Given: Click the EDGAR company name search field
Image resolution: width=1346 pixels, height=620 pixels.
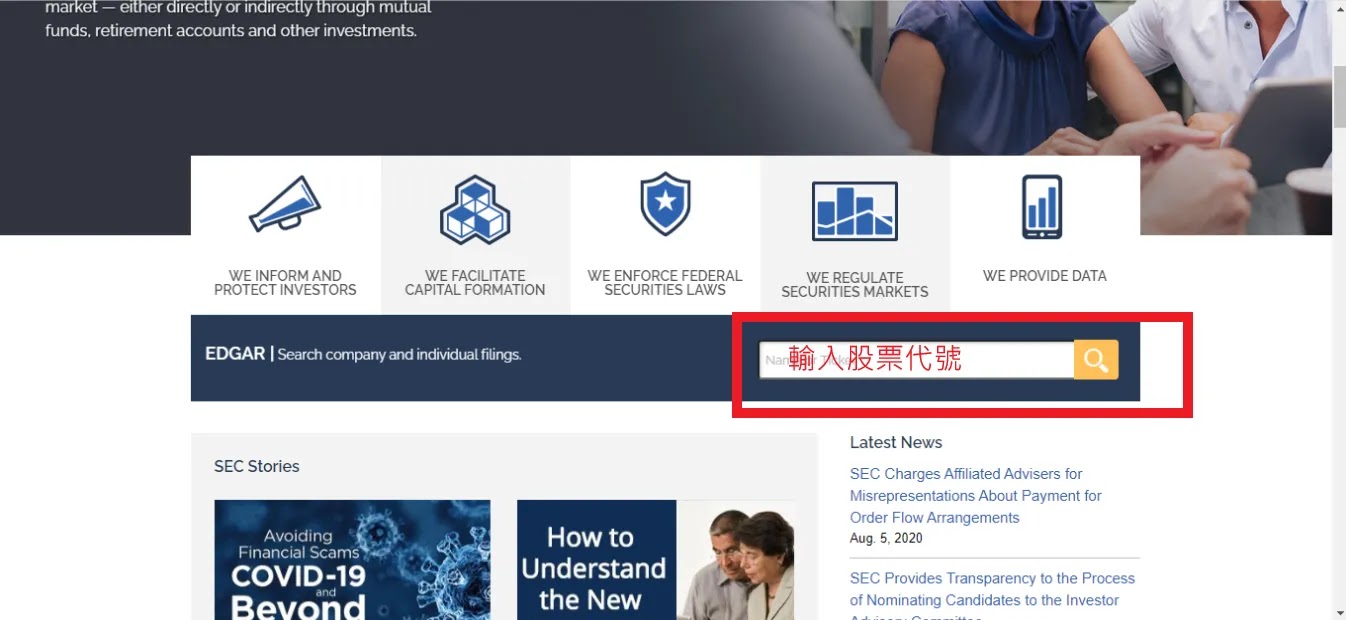Looking at the screenshot, I should 917,360.
